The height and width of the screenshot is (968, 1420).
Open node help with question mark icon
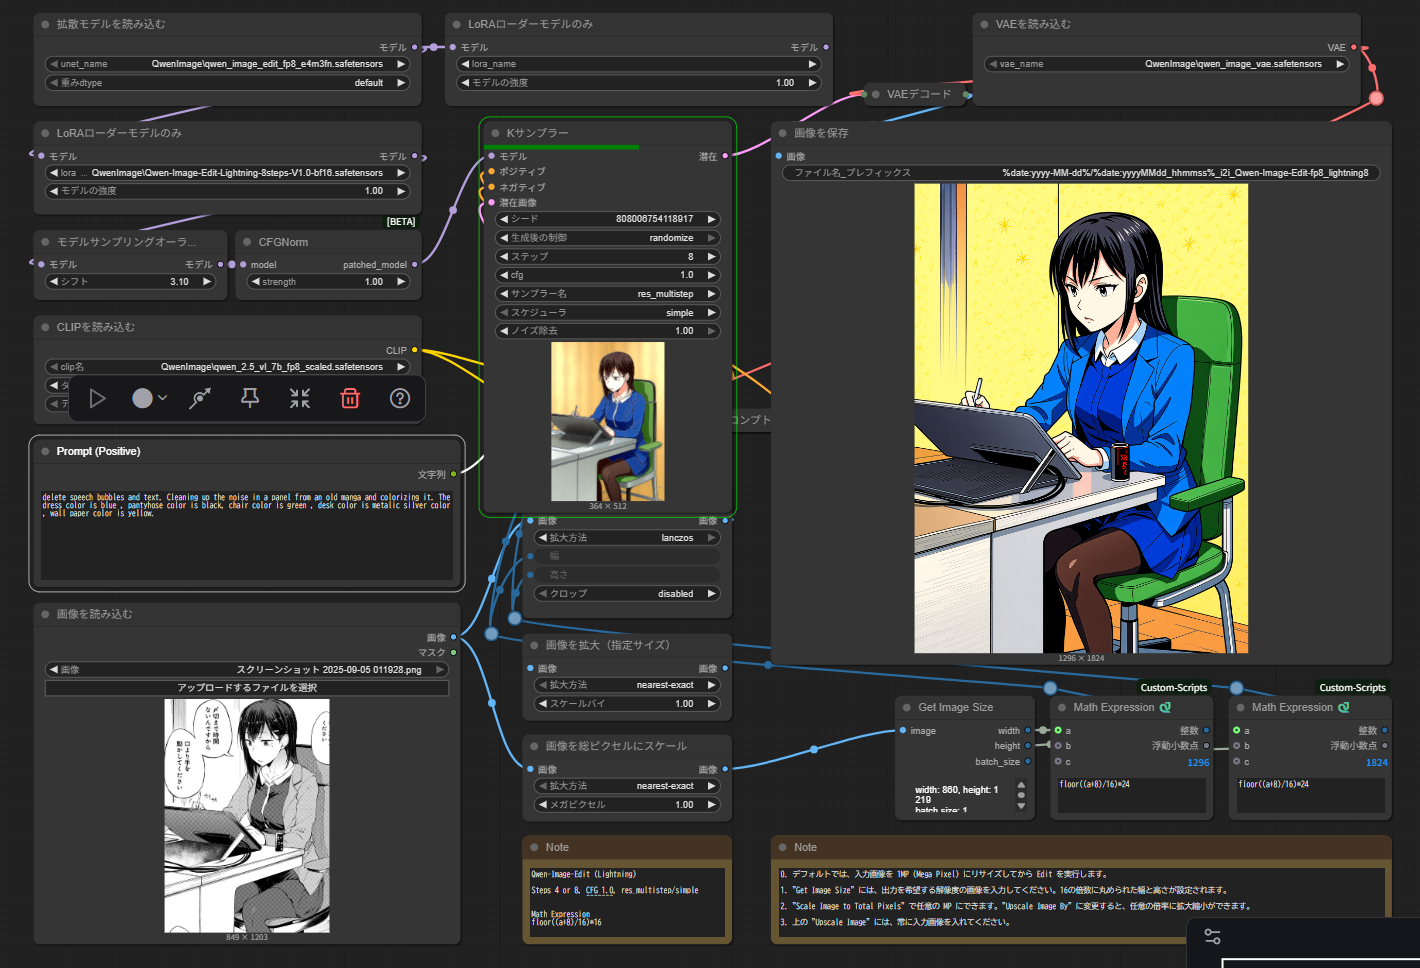400,399
